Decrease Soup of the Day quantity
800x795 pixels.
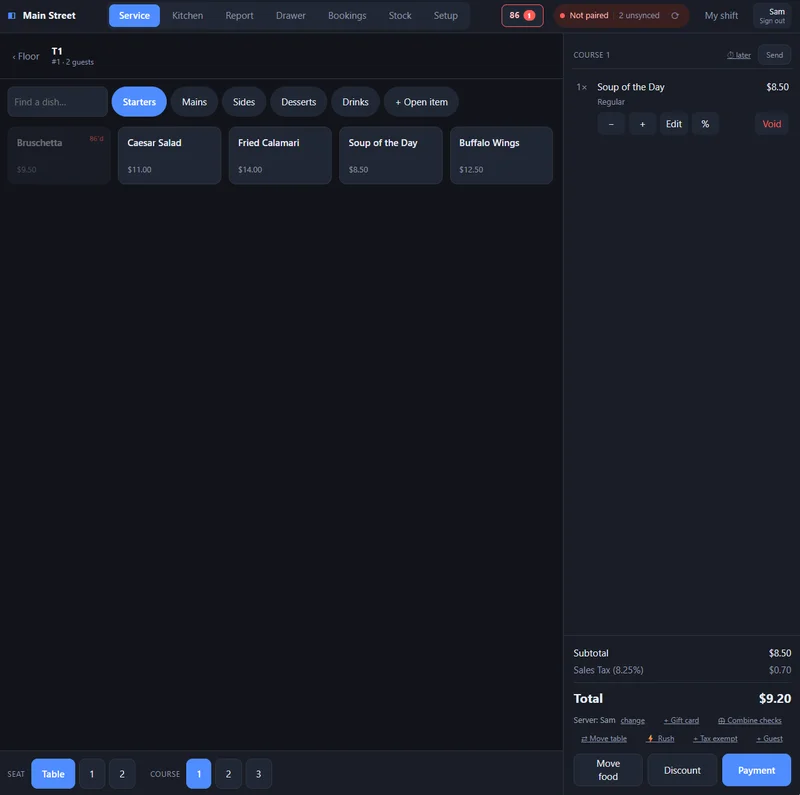(611, 124)
